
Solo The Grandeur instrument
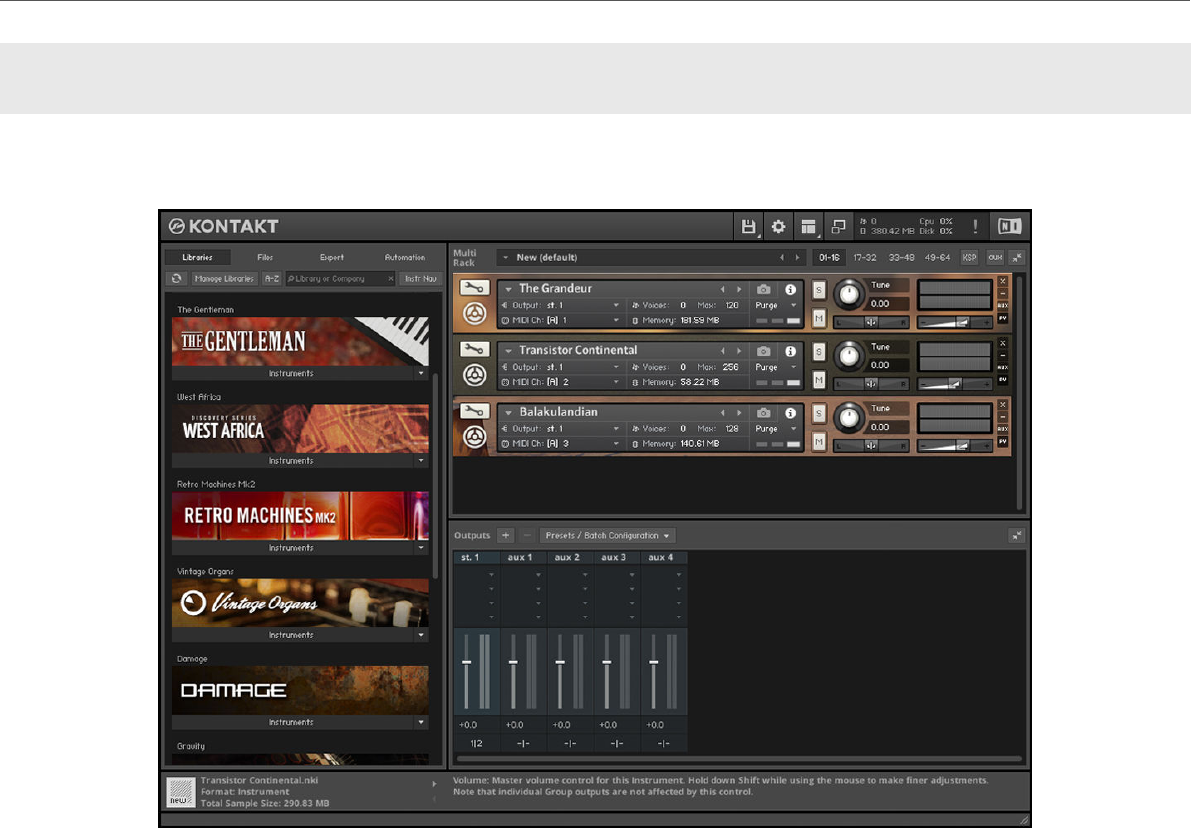(819, 289)
